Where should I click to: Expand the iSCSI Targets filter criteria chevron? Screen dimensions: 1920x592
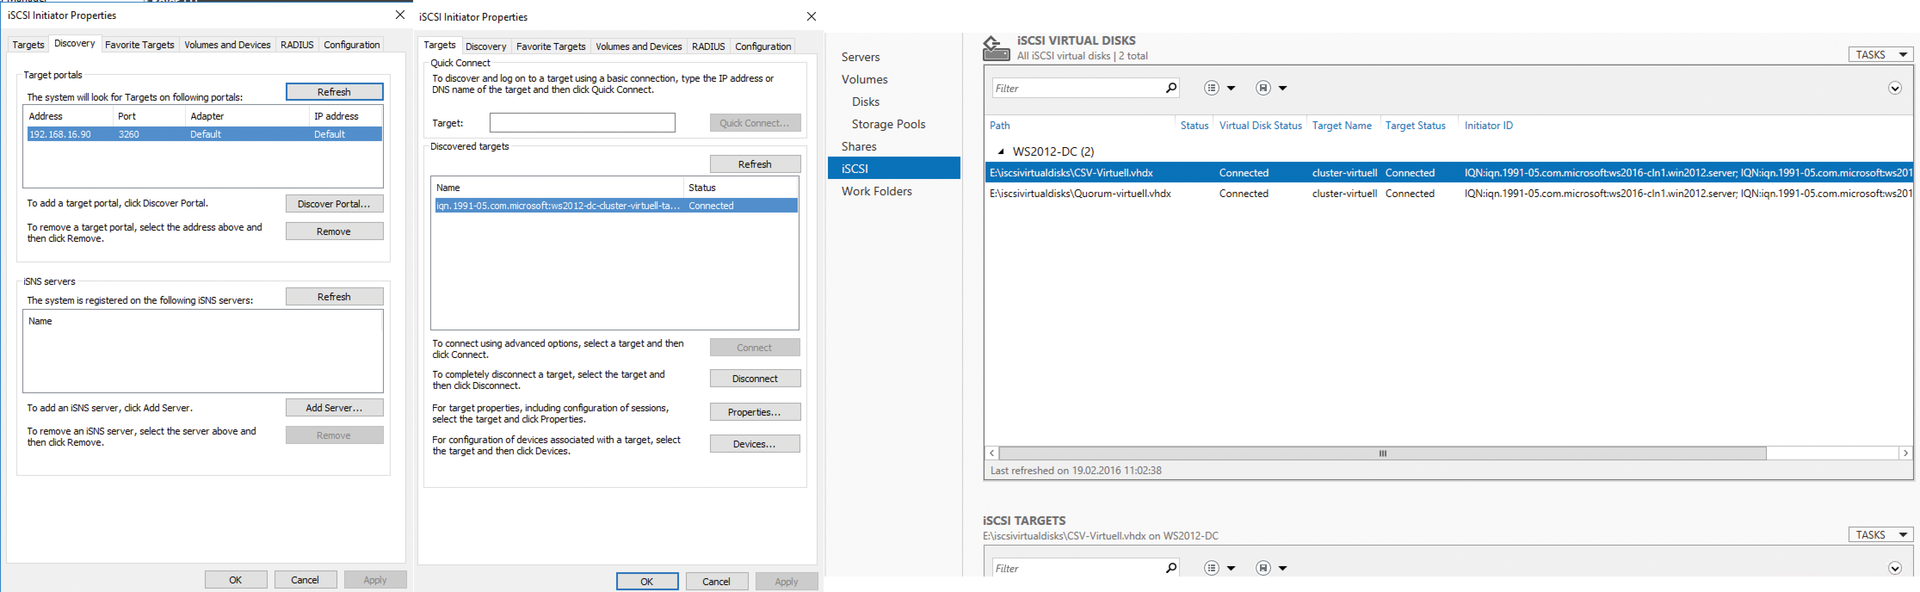click(1894, 568)
